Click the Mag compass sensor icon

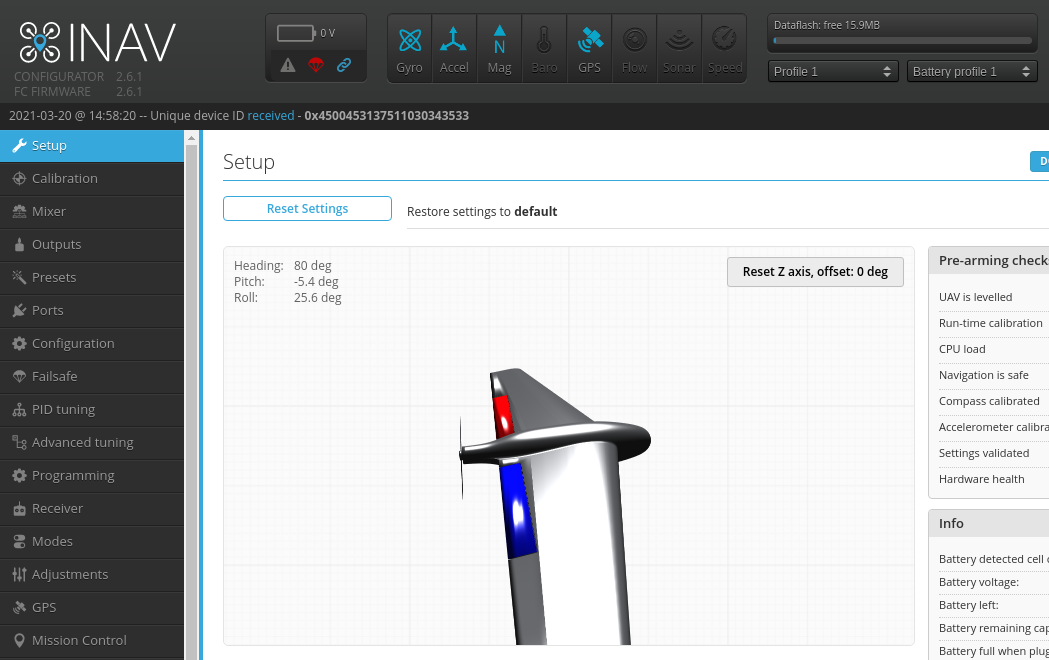point(499,49)
